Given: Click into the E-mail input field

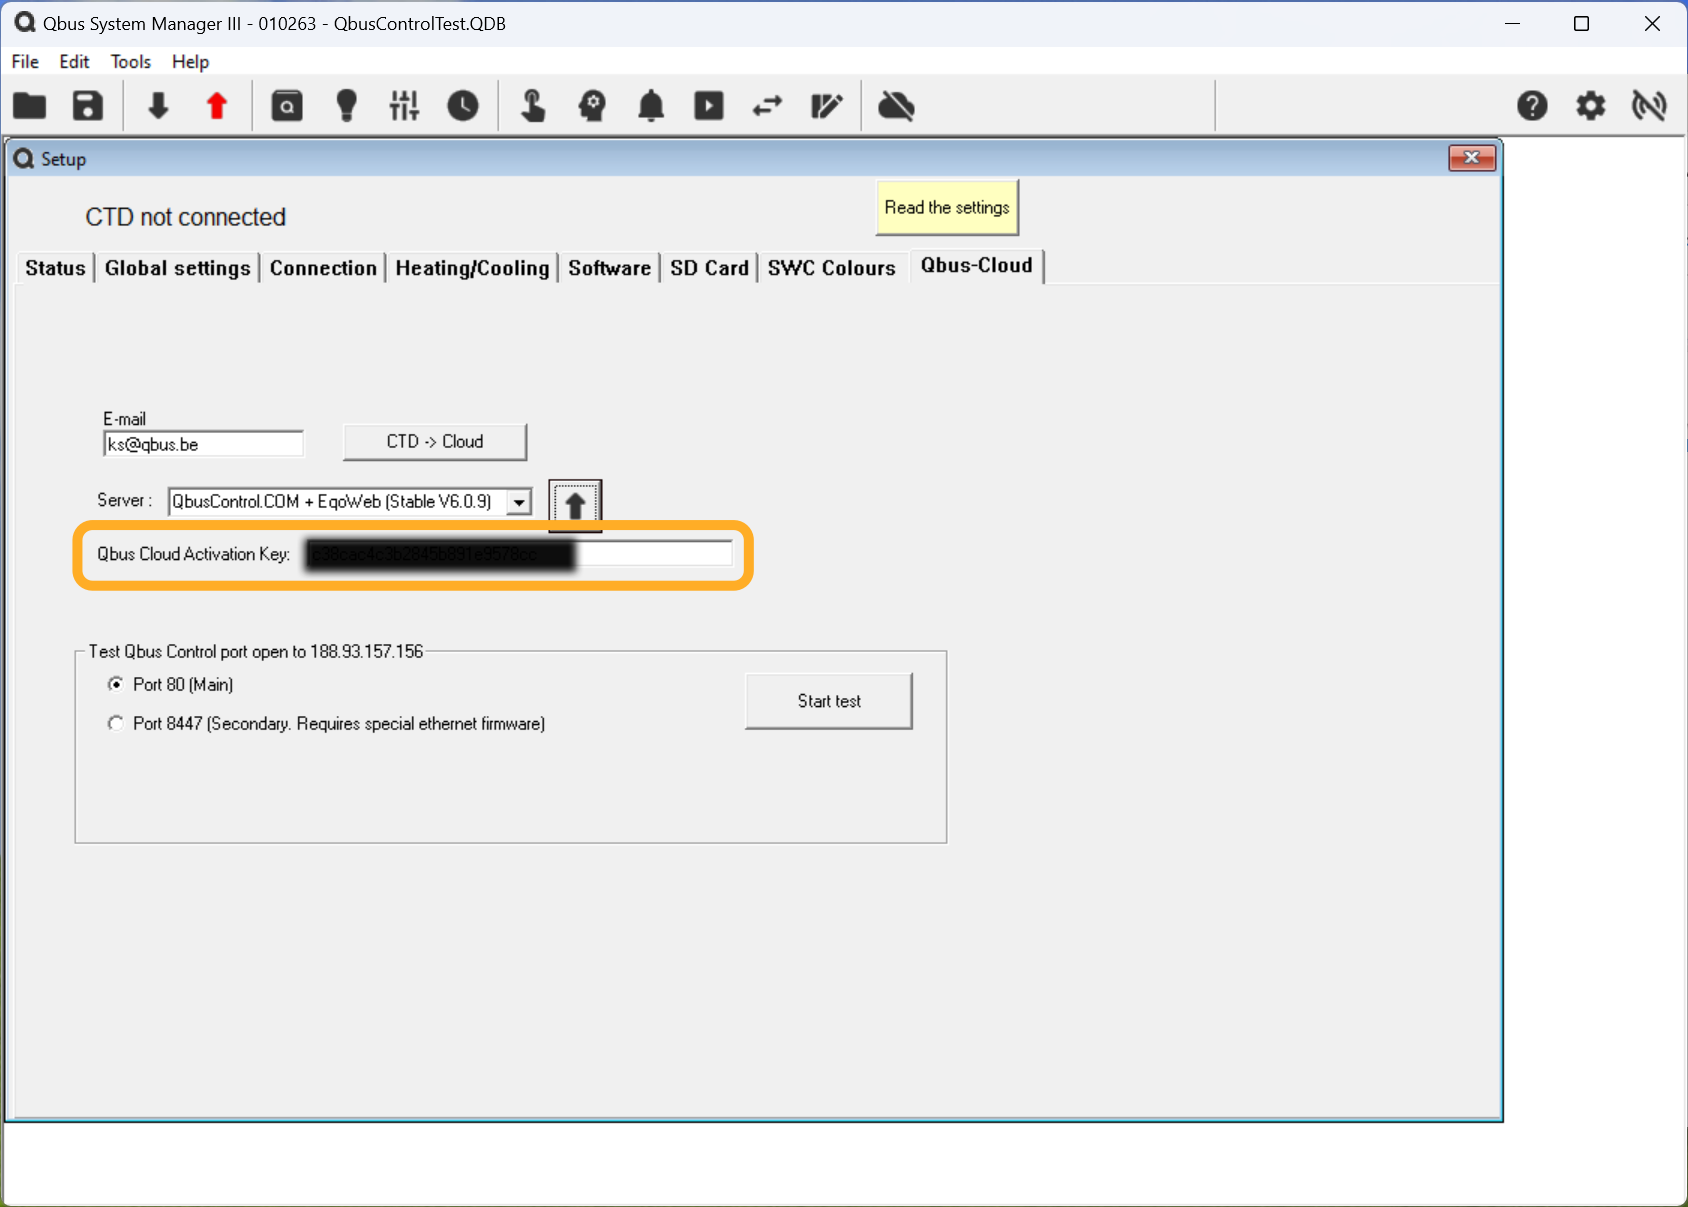Looking at the screenshot, I should pyautogui.click(x=203, y=444).
